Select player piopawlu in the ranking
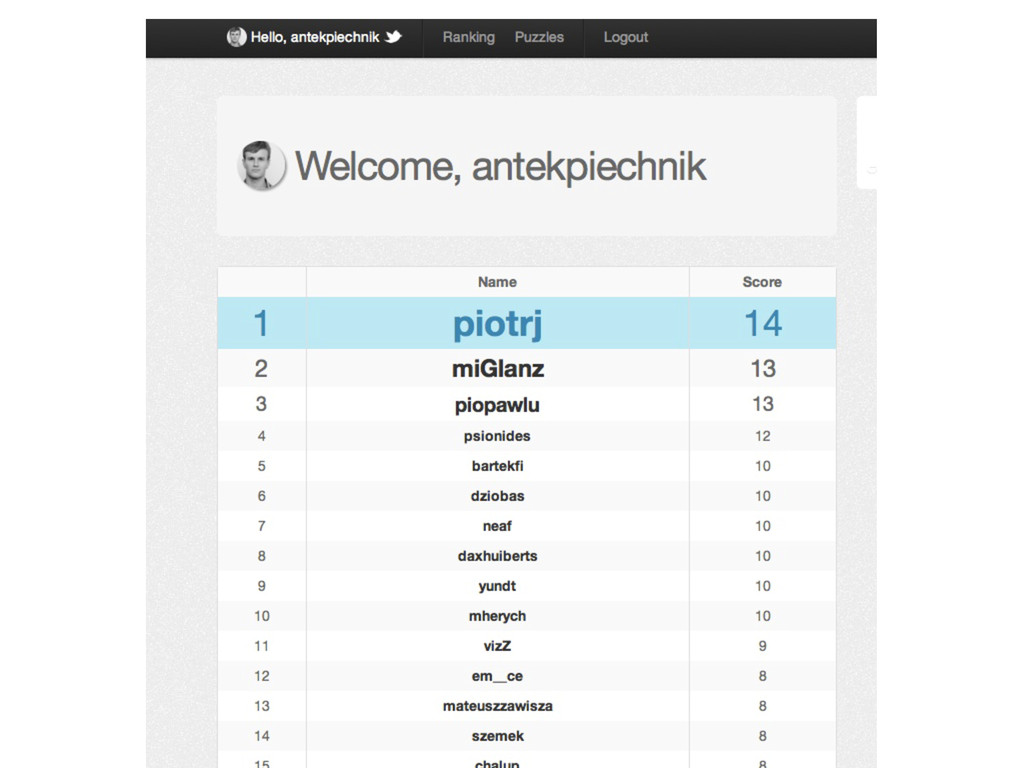 coord(497,405)
